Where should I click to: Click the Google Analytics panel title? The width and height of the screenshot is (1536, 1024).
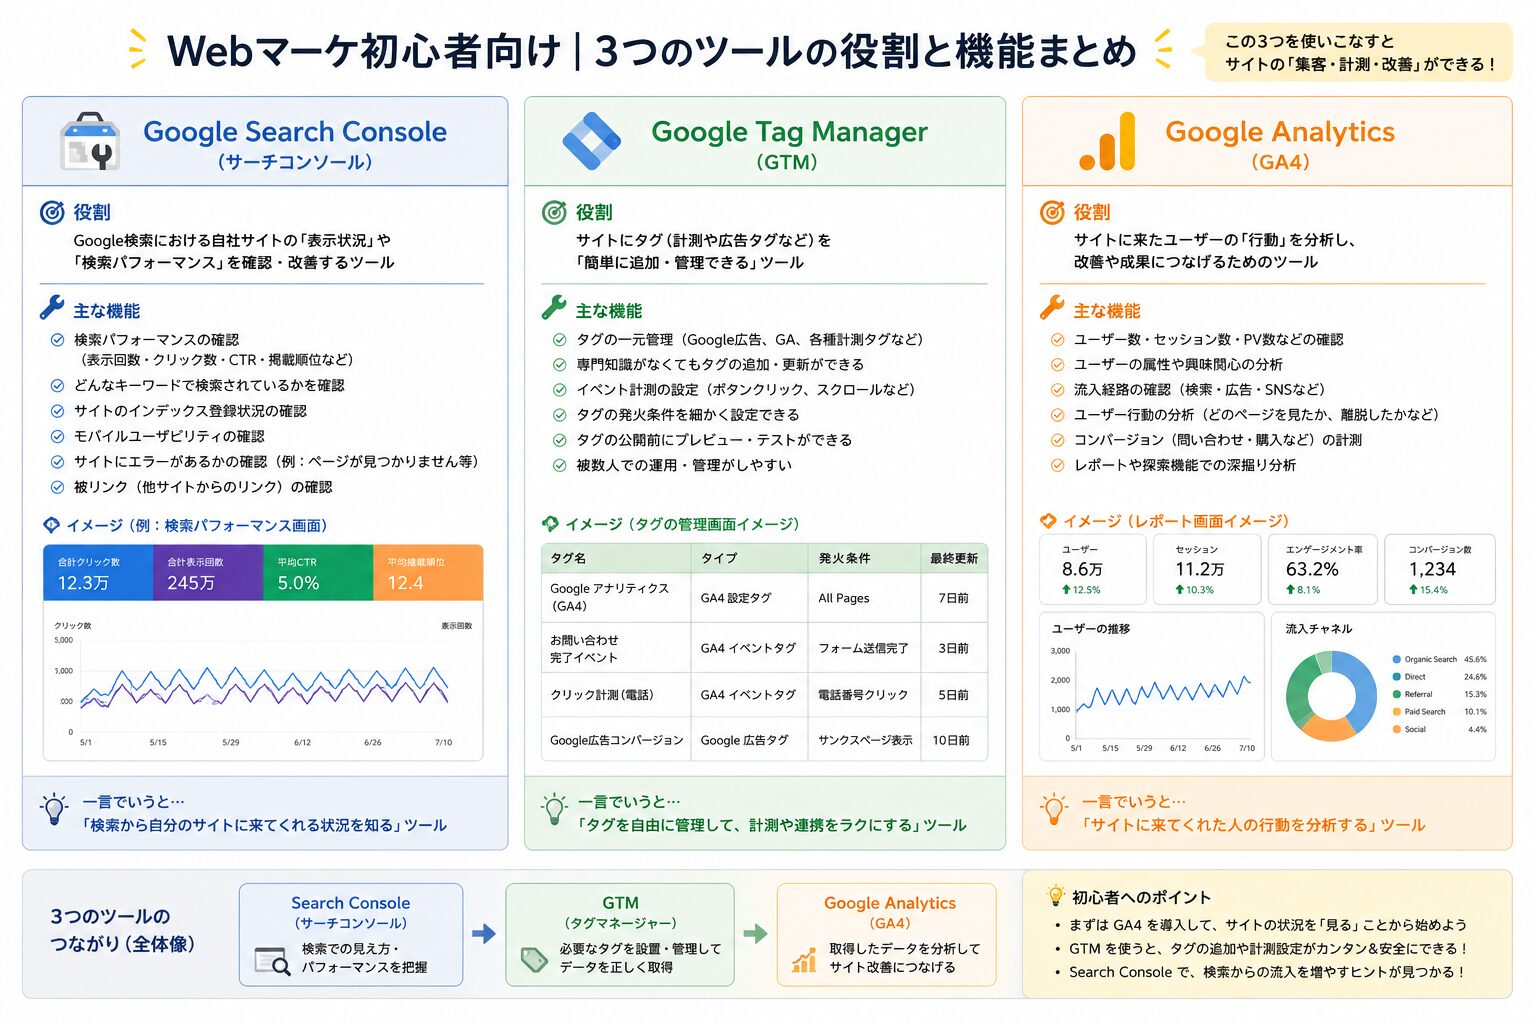coord(1280,132)
